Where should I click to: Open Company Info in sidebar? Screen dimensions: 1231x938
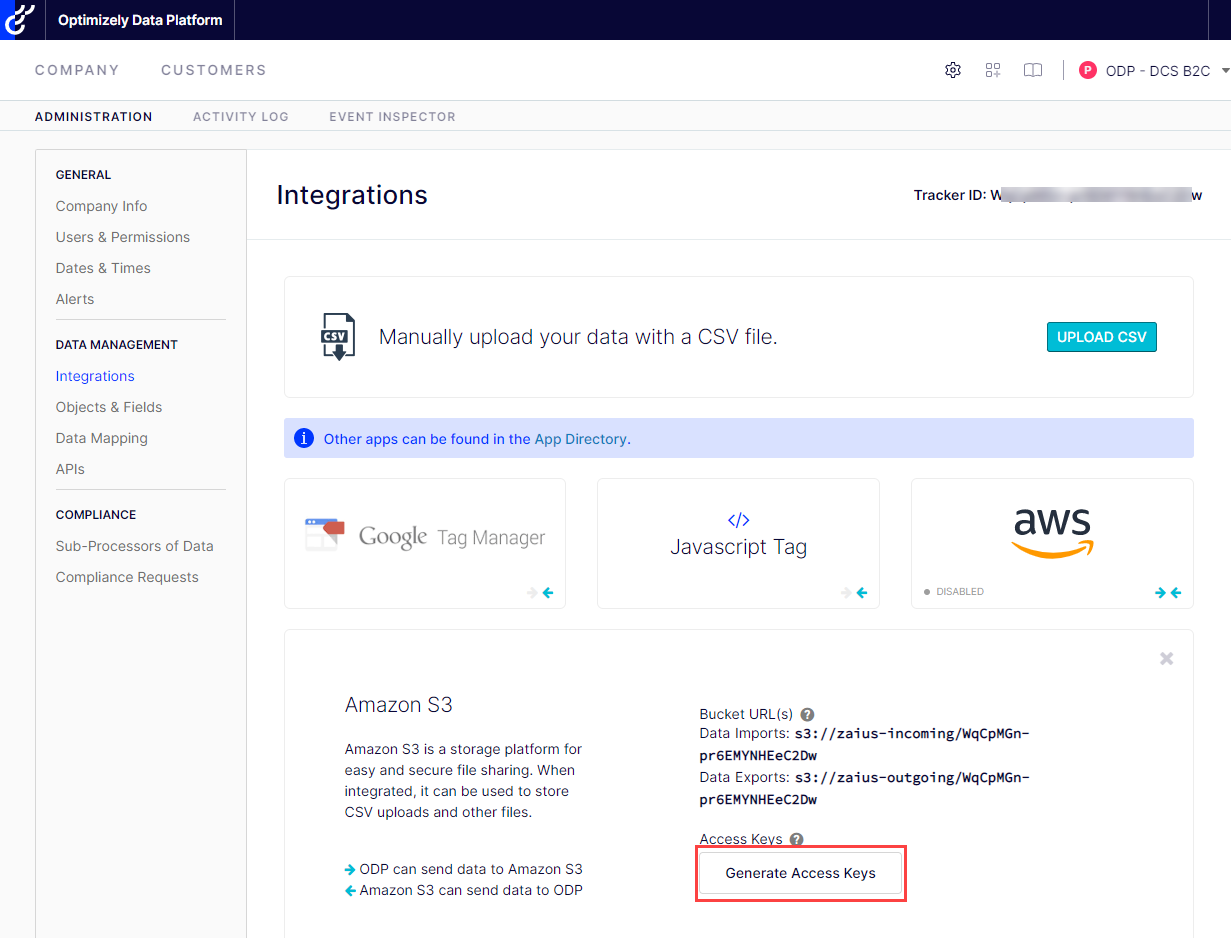(101, 206)
